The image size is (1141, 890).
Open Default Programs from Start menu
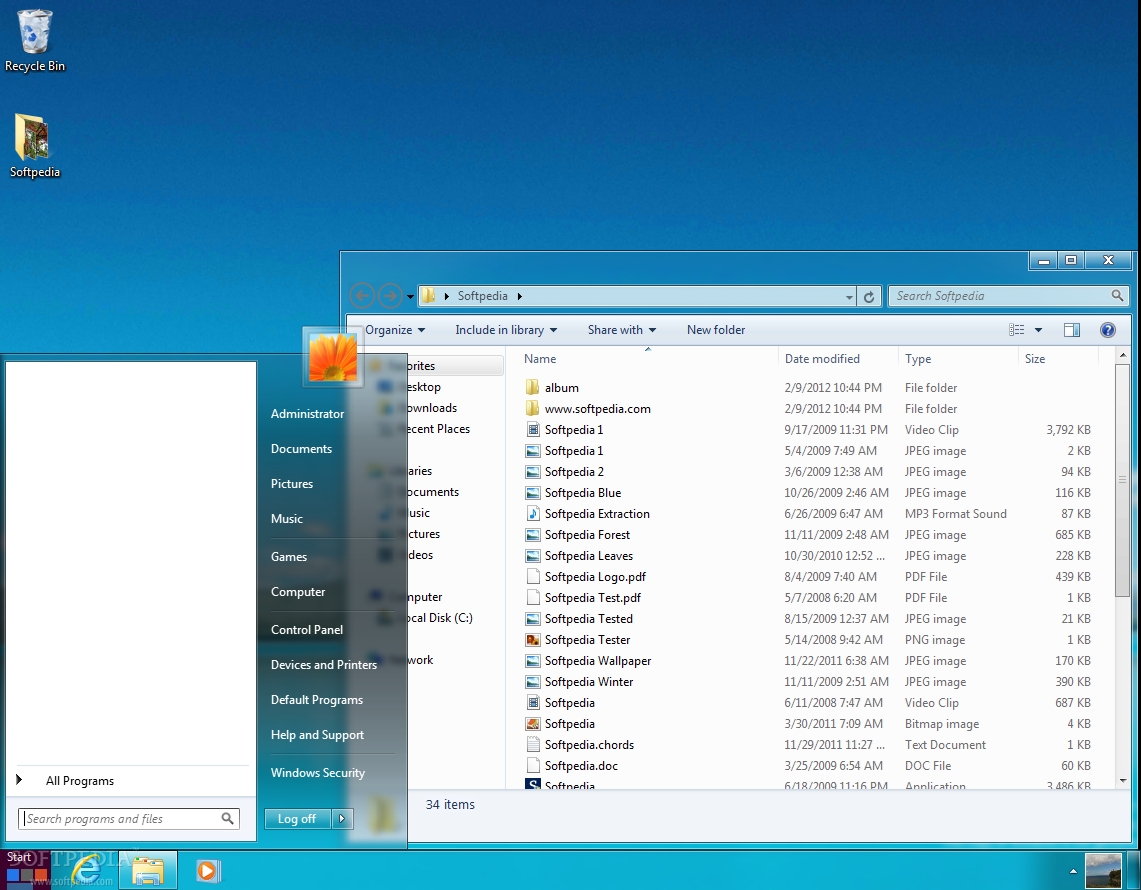tap(317, 700)
